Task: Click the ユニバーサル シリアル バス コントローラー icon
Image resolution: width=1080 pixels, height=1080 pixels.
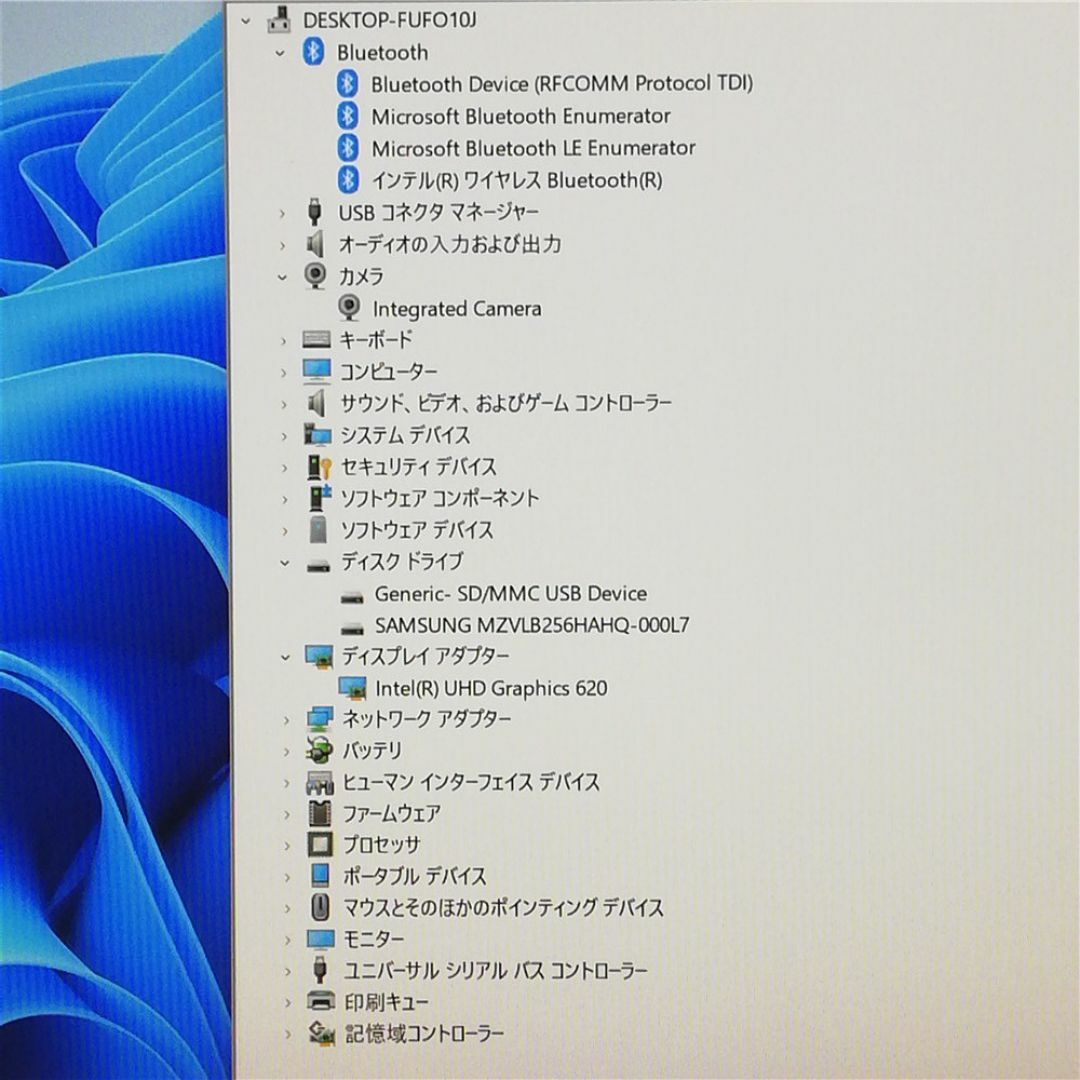Action: coord(320,970)
